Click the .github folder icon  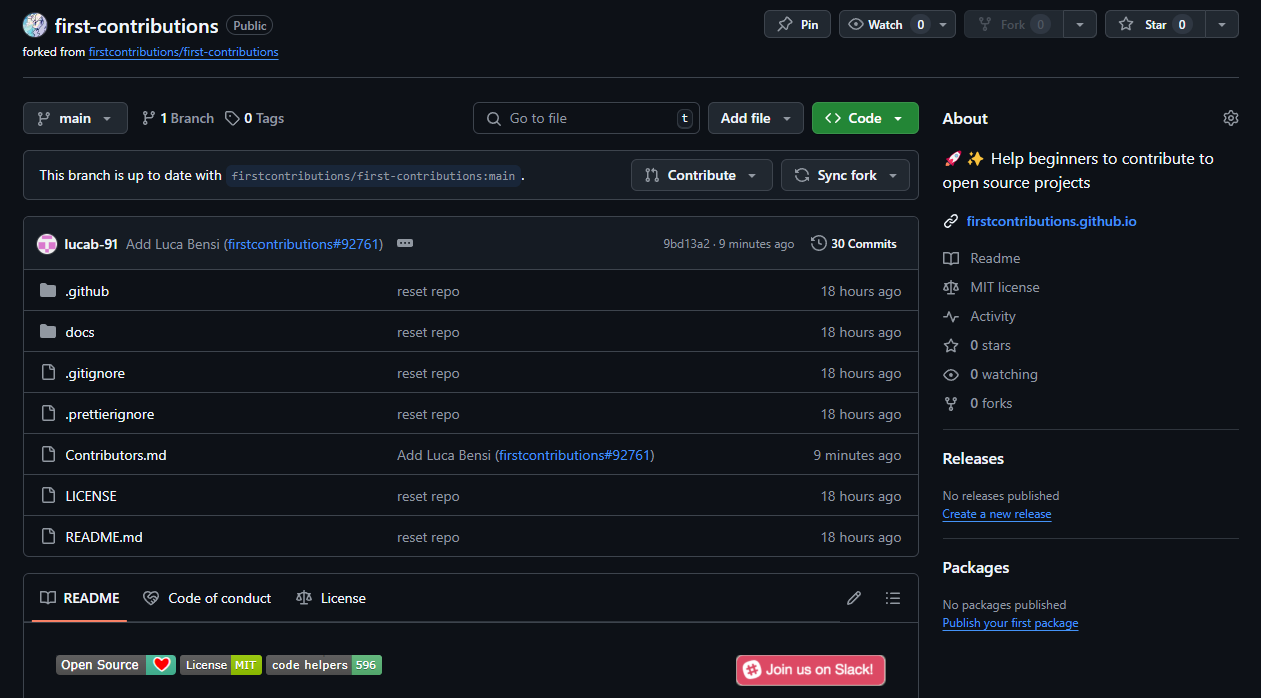pyautogui.click(x=48, y=291)
